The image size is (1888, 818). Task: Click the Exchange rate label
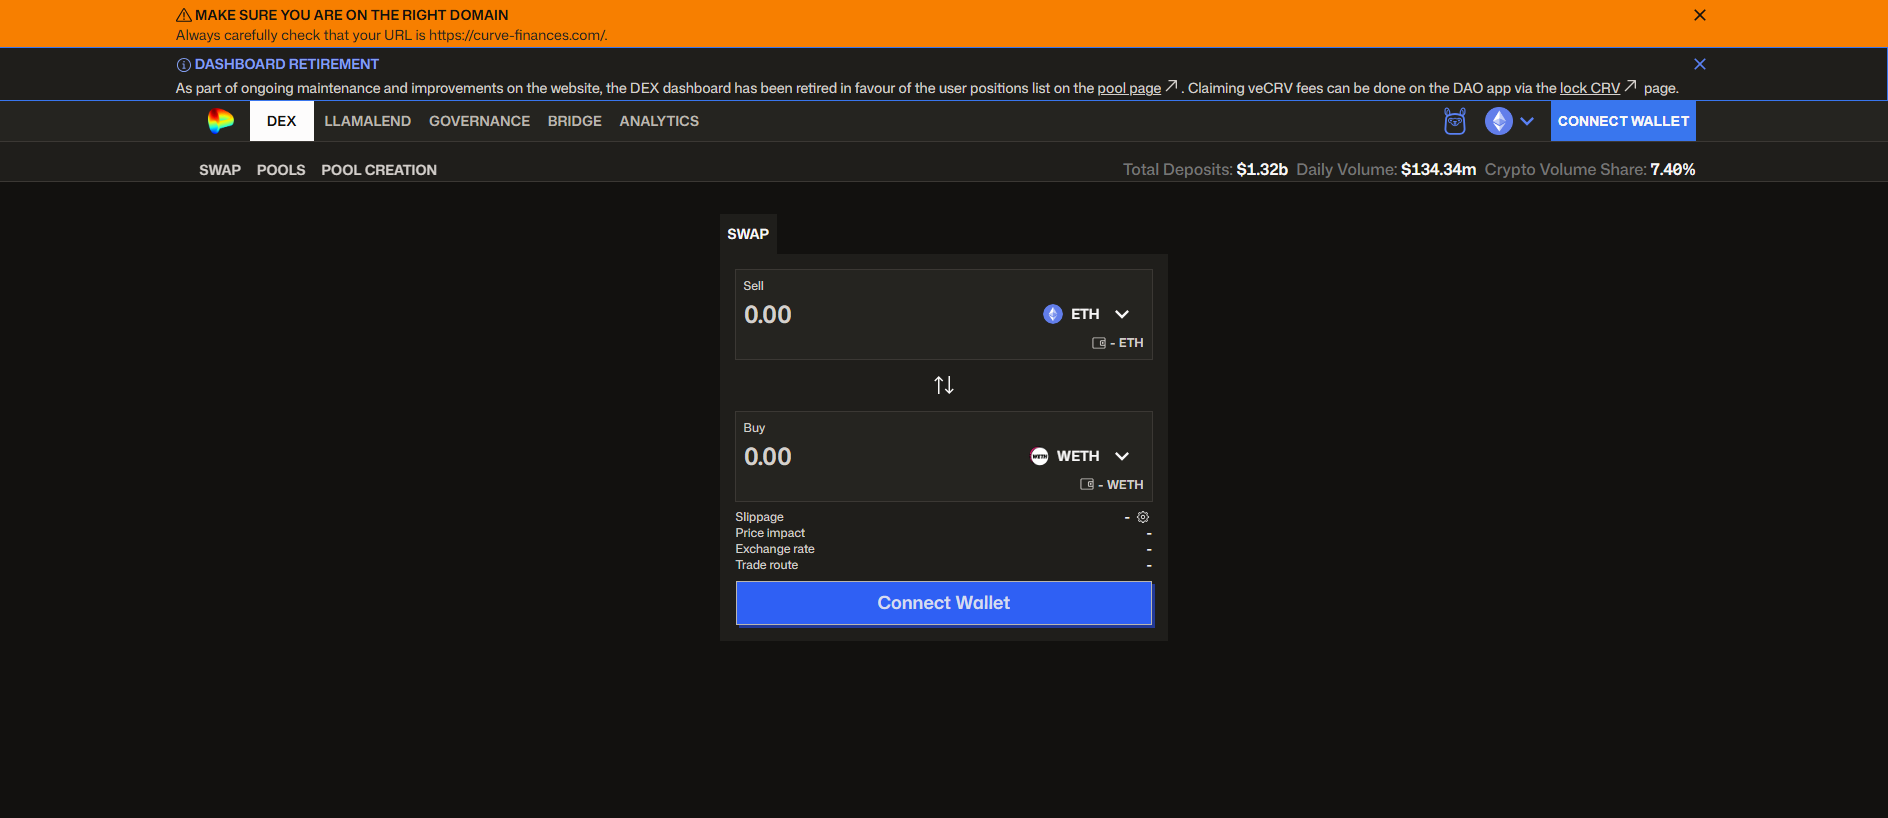click(x=775, y=549)
